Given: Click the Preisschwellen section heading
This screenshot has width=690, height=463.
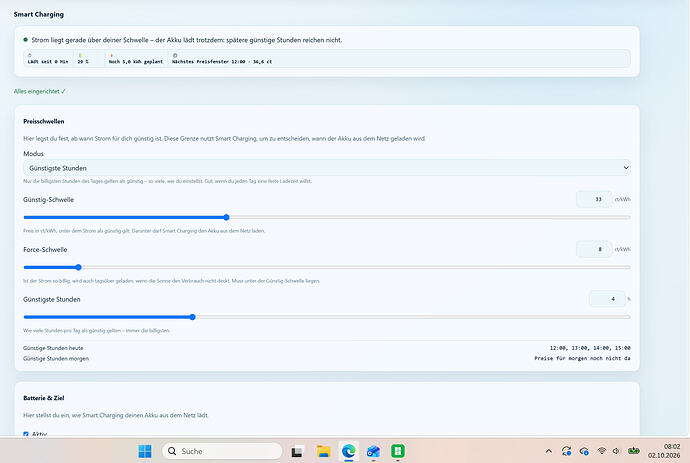Looking at the screenshot, I should [x=44, y=121].
